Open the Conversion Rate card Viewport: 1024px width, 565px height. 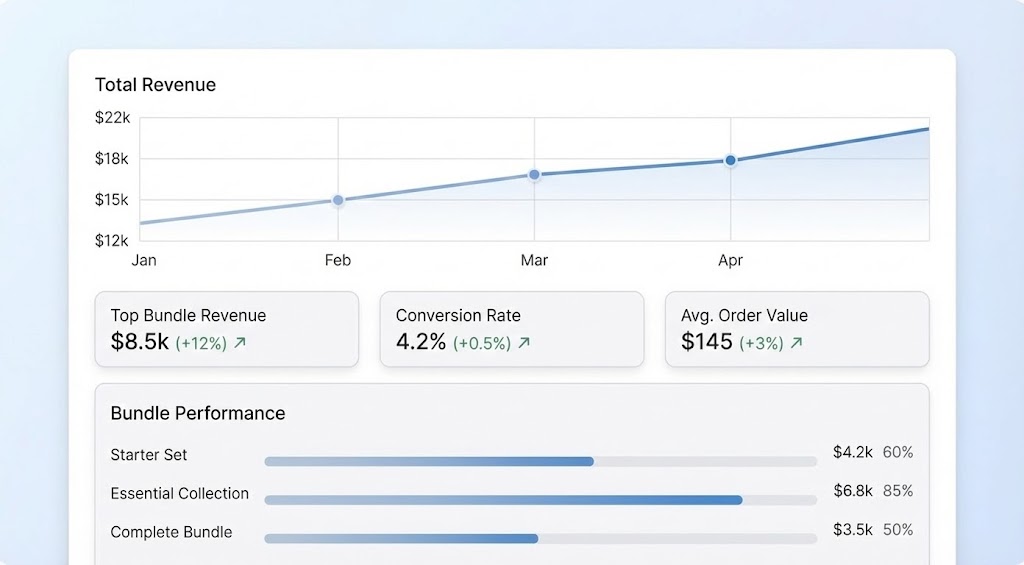click(511, 329)
